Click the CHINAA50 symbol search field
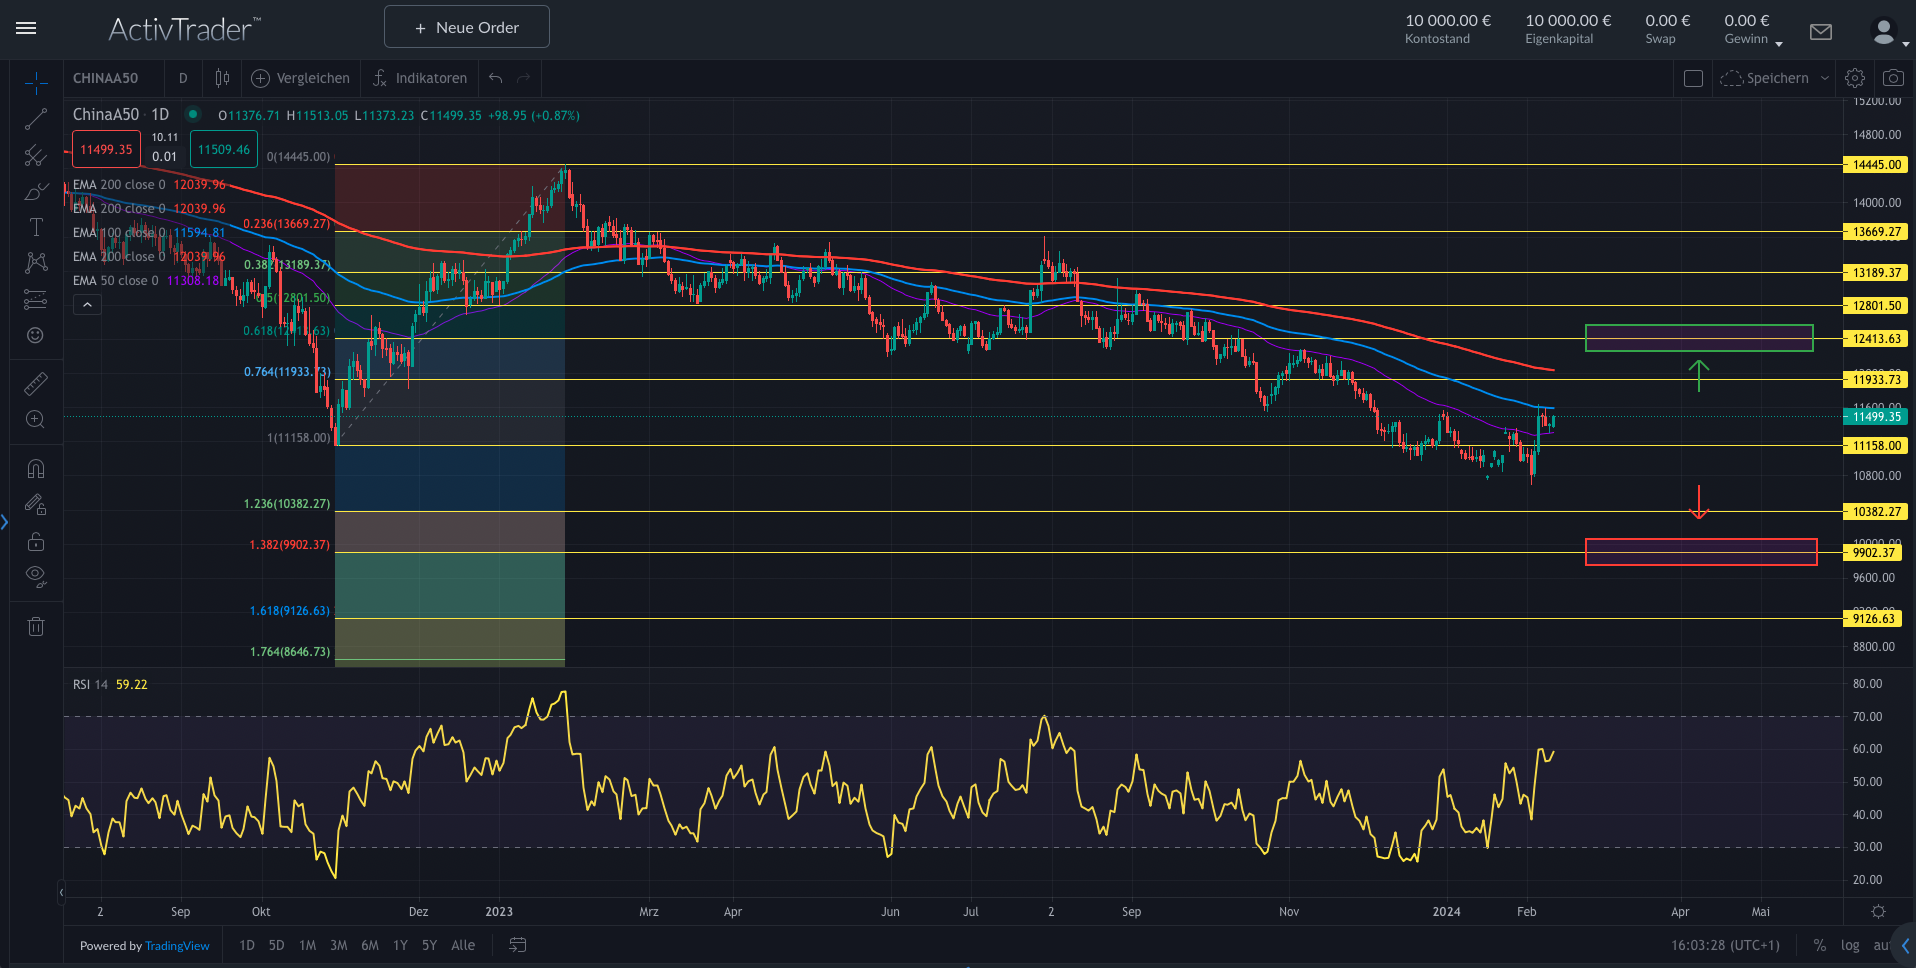The height and width of the screenshot is (968, 1916). 106,78
